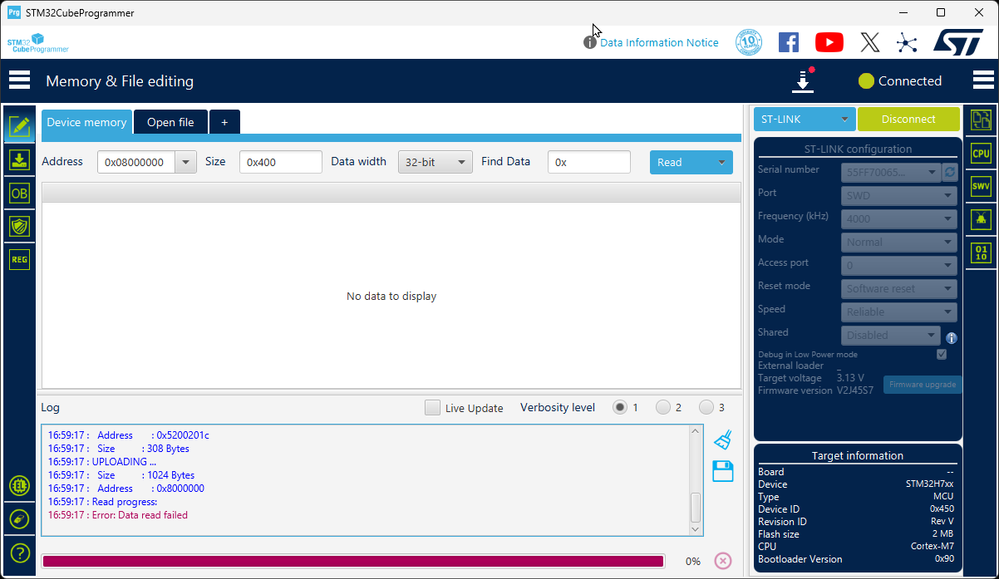Cancel the operation with the progress X icon
The height and width of the screenshot is (579, 999).
pos(722,561)
